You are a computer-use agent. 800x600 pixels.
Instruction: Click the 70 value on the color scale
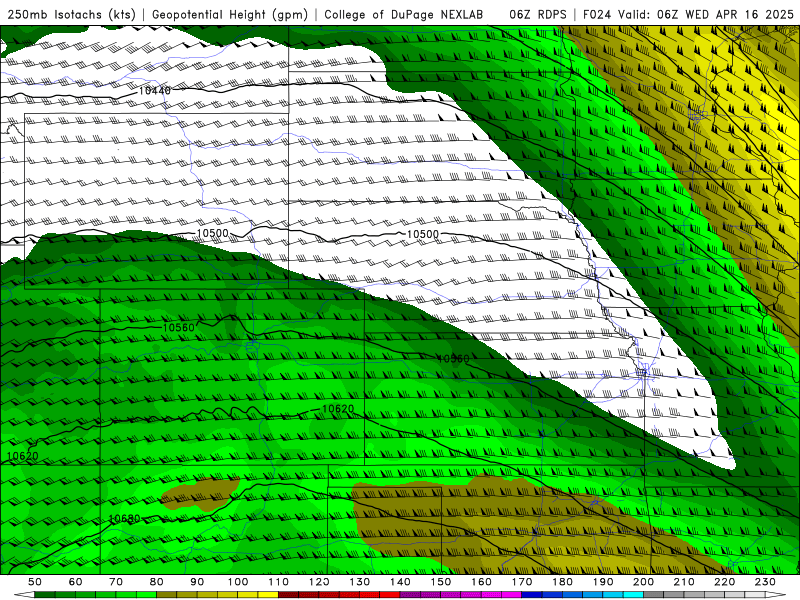point(116,582)
